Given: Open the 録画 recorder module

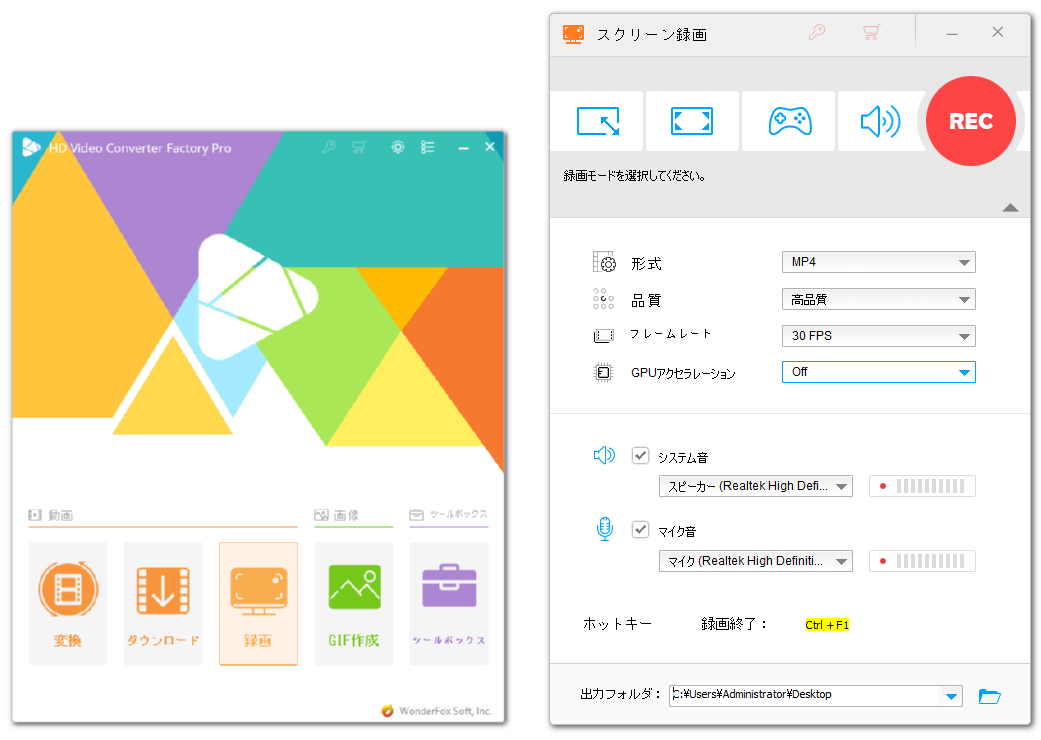Looking at the screenshot, I should (x=258, y=604).
